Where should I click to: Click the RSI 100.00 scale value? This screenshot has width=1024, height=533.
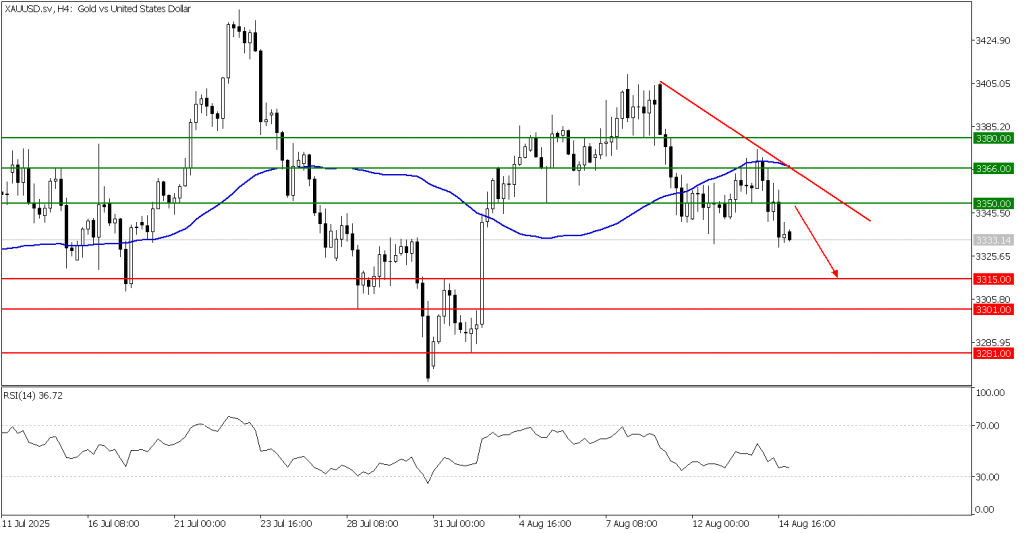click(990, 393)
